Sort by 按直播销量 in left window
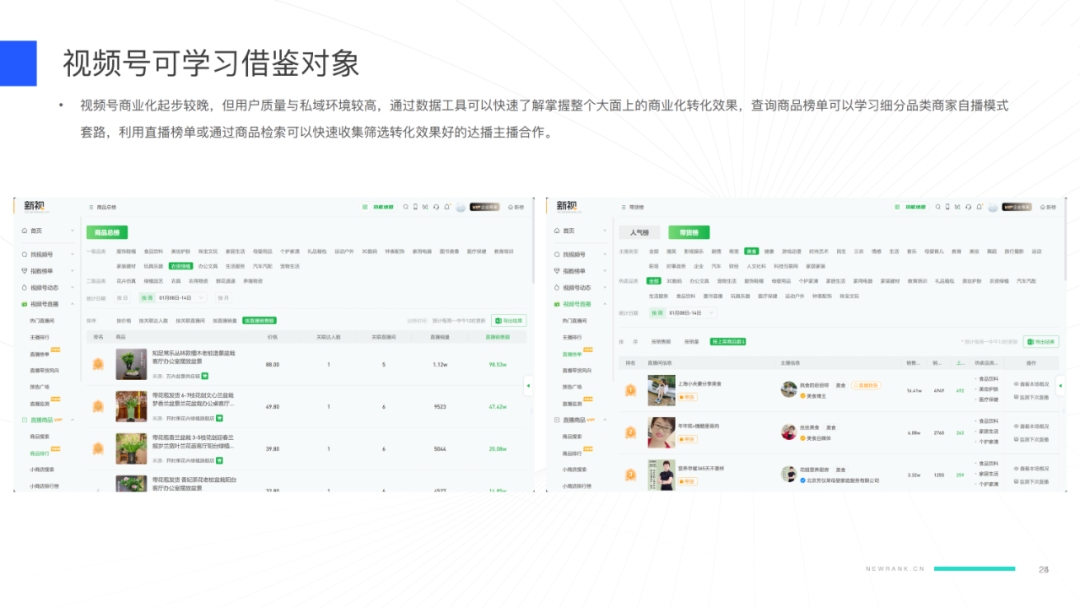Image resolution: width=1080 pixels, height=608 pixels. tap(225, 321)
